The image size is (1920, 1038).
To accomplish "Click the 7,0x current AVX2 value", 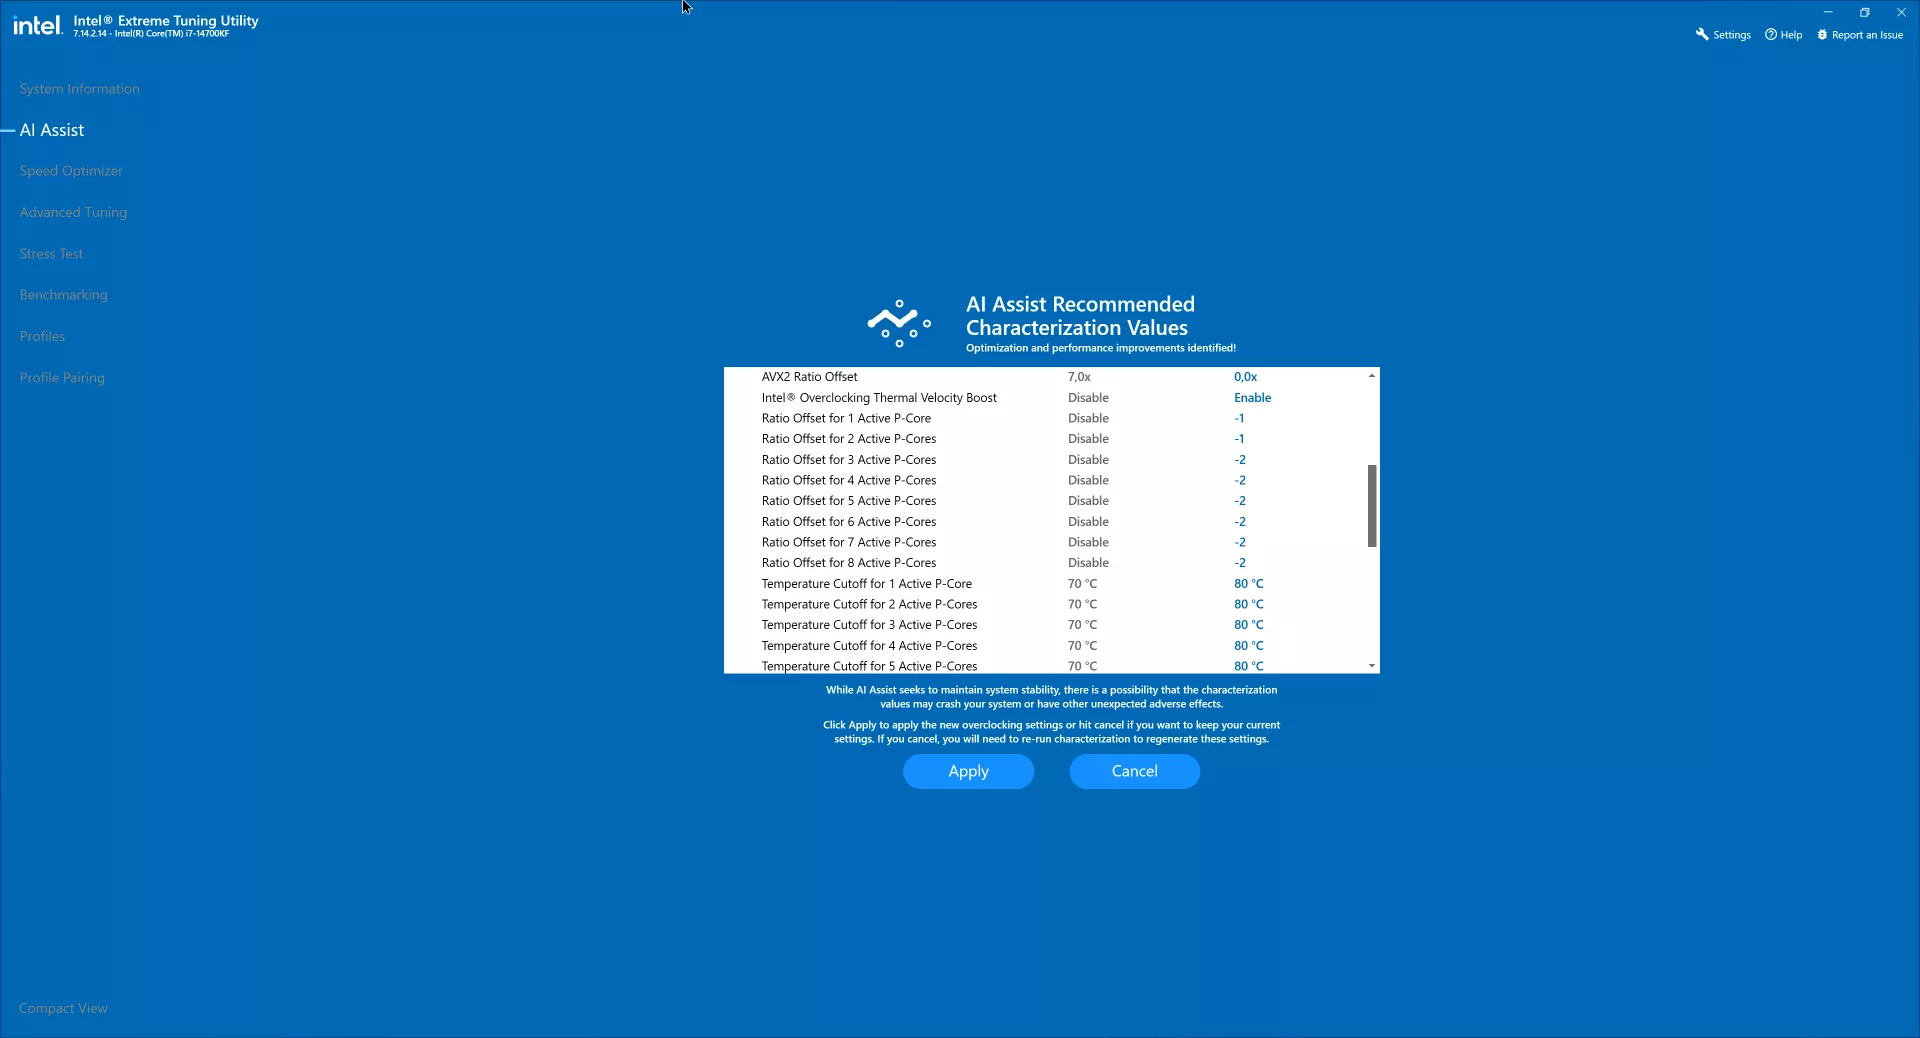I will pos(1079,377).
